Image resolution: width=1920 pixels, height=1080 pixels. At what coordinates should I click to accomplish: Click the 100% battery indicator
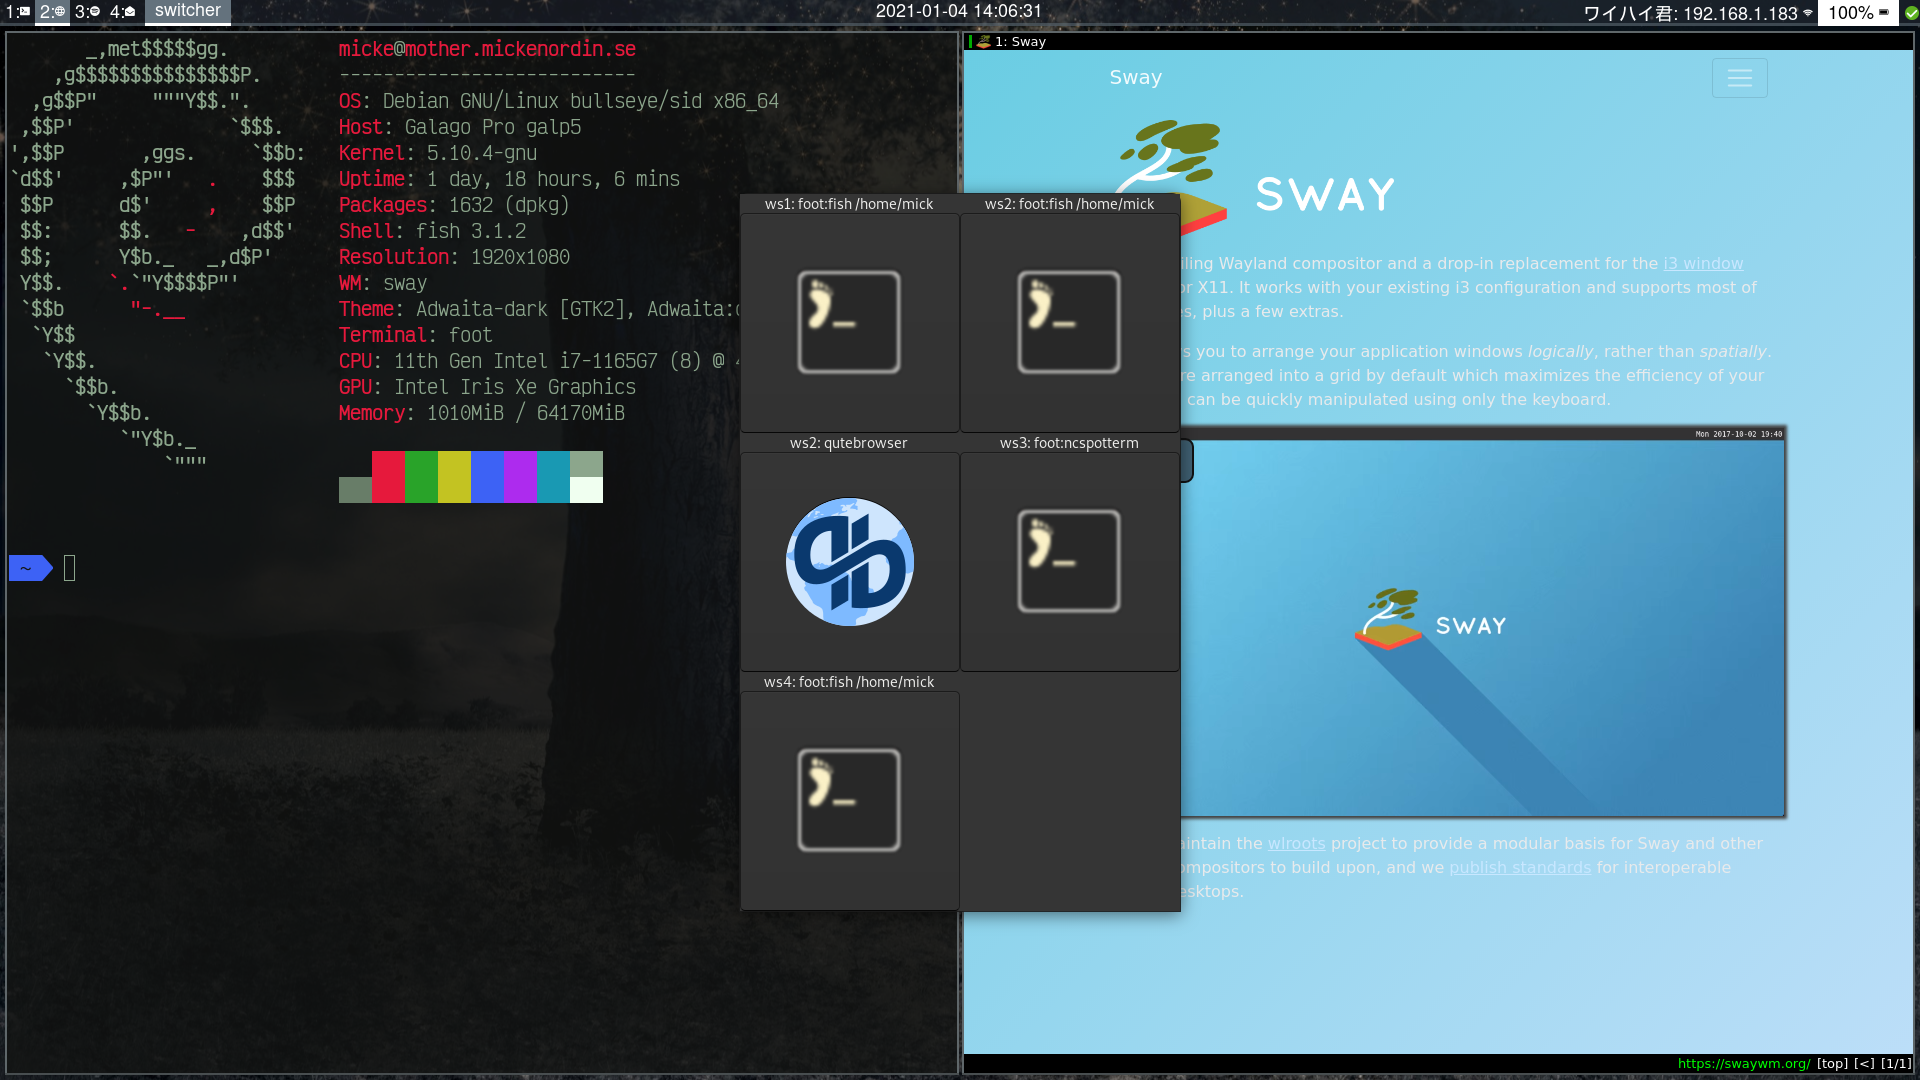[1859, 13]
